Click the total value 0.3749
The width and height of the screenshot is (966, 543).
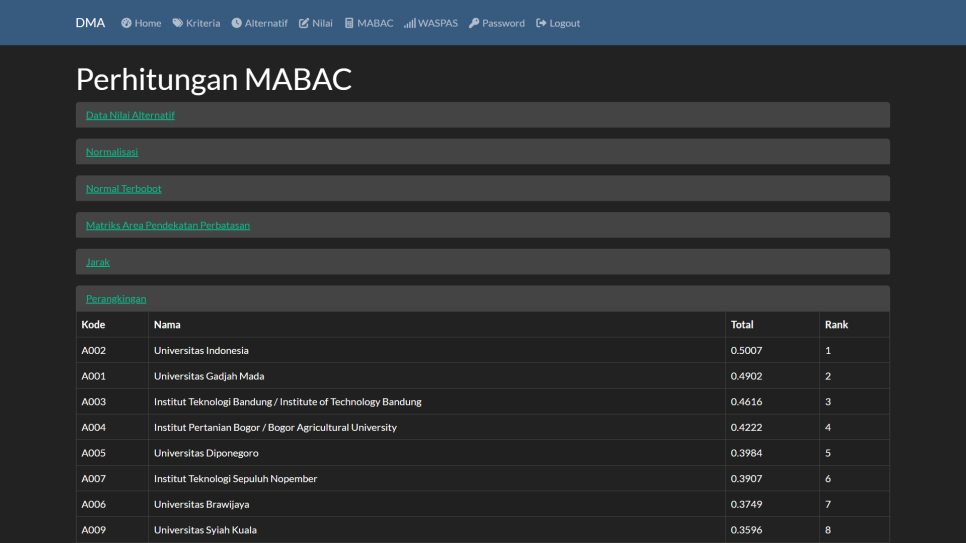[x=746, y=504]
